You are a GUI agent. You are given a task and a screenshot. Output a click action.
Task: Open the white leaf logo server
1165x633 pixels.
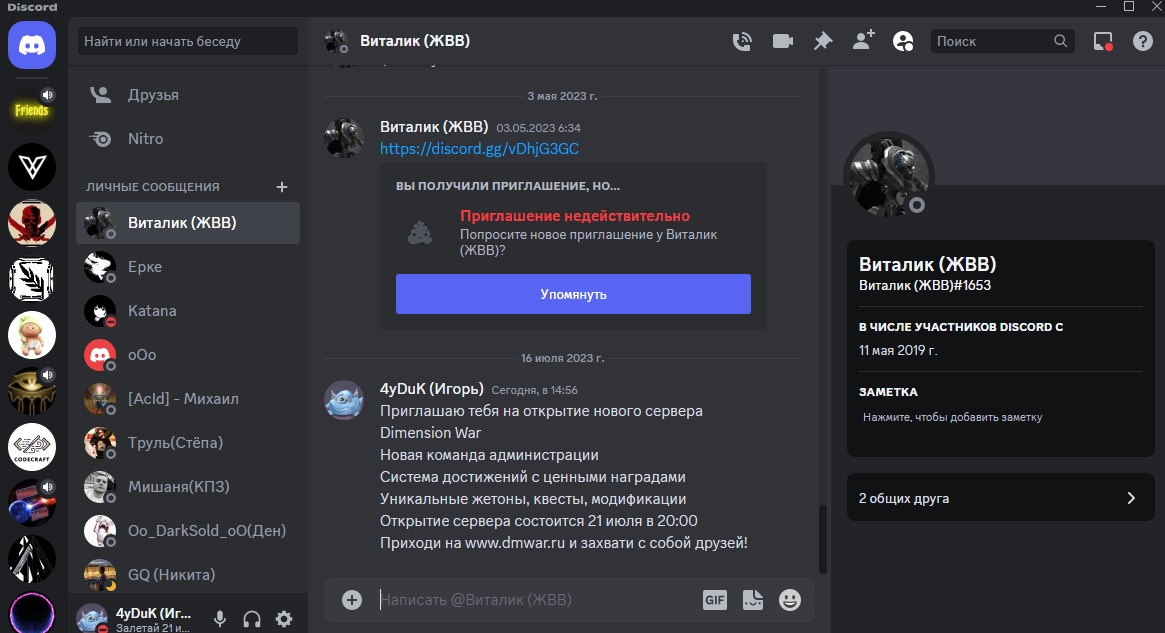32,279
